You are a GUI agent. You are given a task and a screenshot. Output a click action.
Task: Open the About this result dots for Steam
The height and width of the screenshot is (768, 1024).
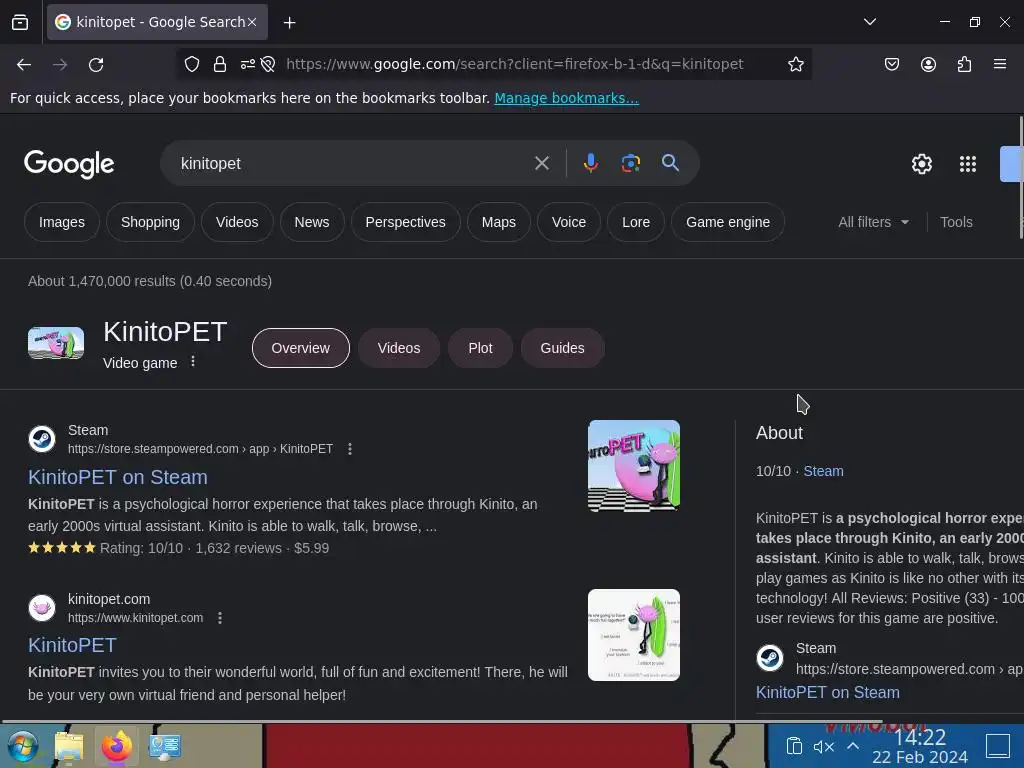pyautogui.click(x=350, y=449)
